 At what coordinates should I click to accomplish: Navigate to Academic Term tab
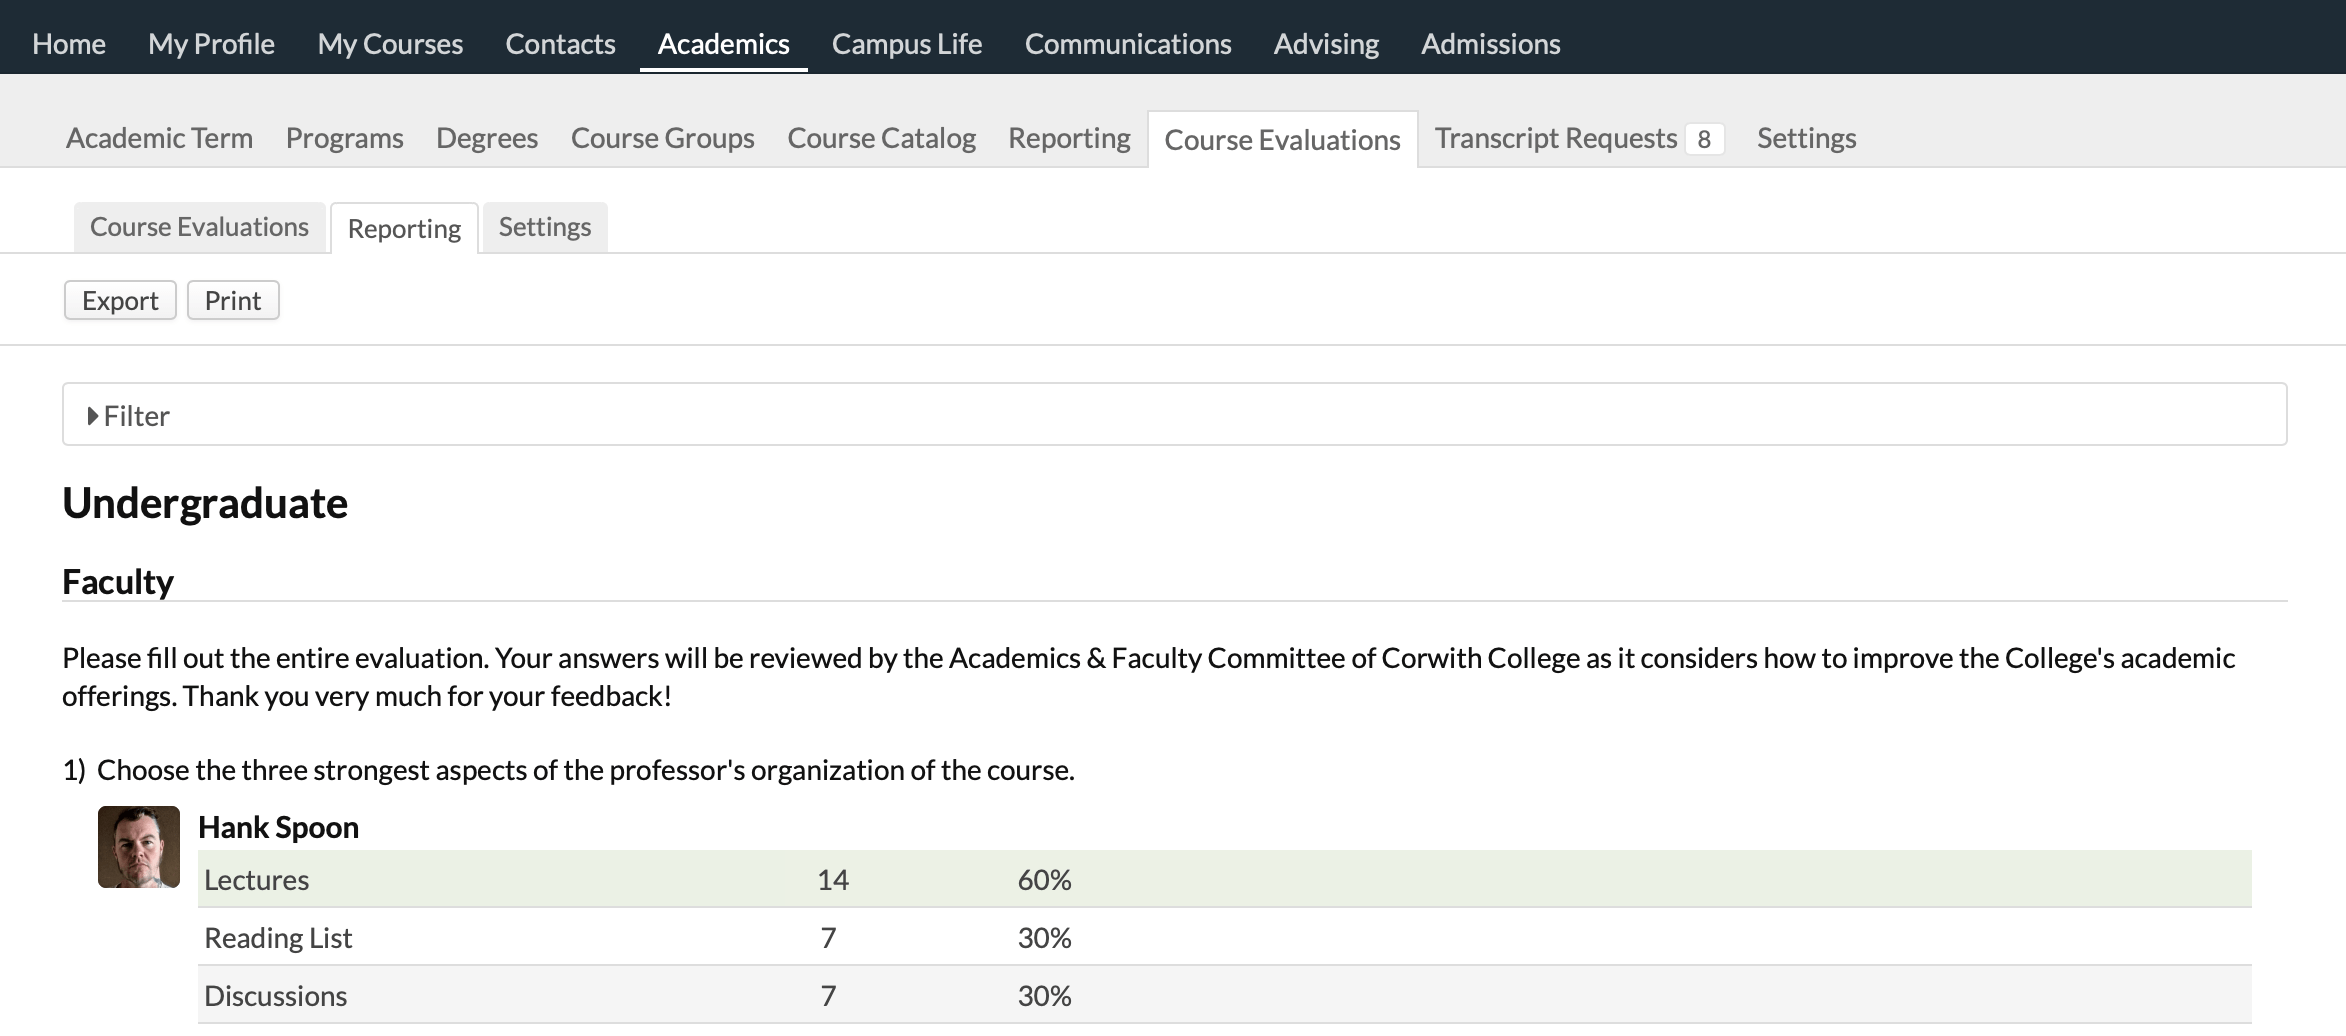coord(159,139)
